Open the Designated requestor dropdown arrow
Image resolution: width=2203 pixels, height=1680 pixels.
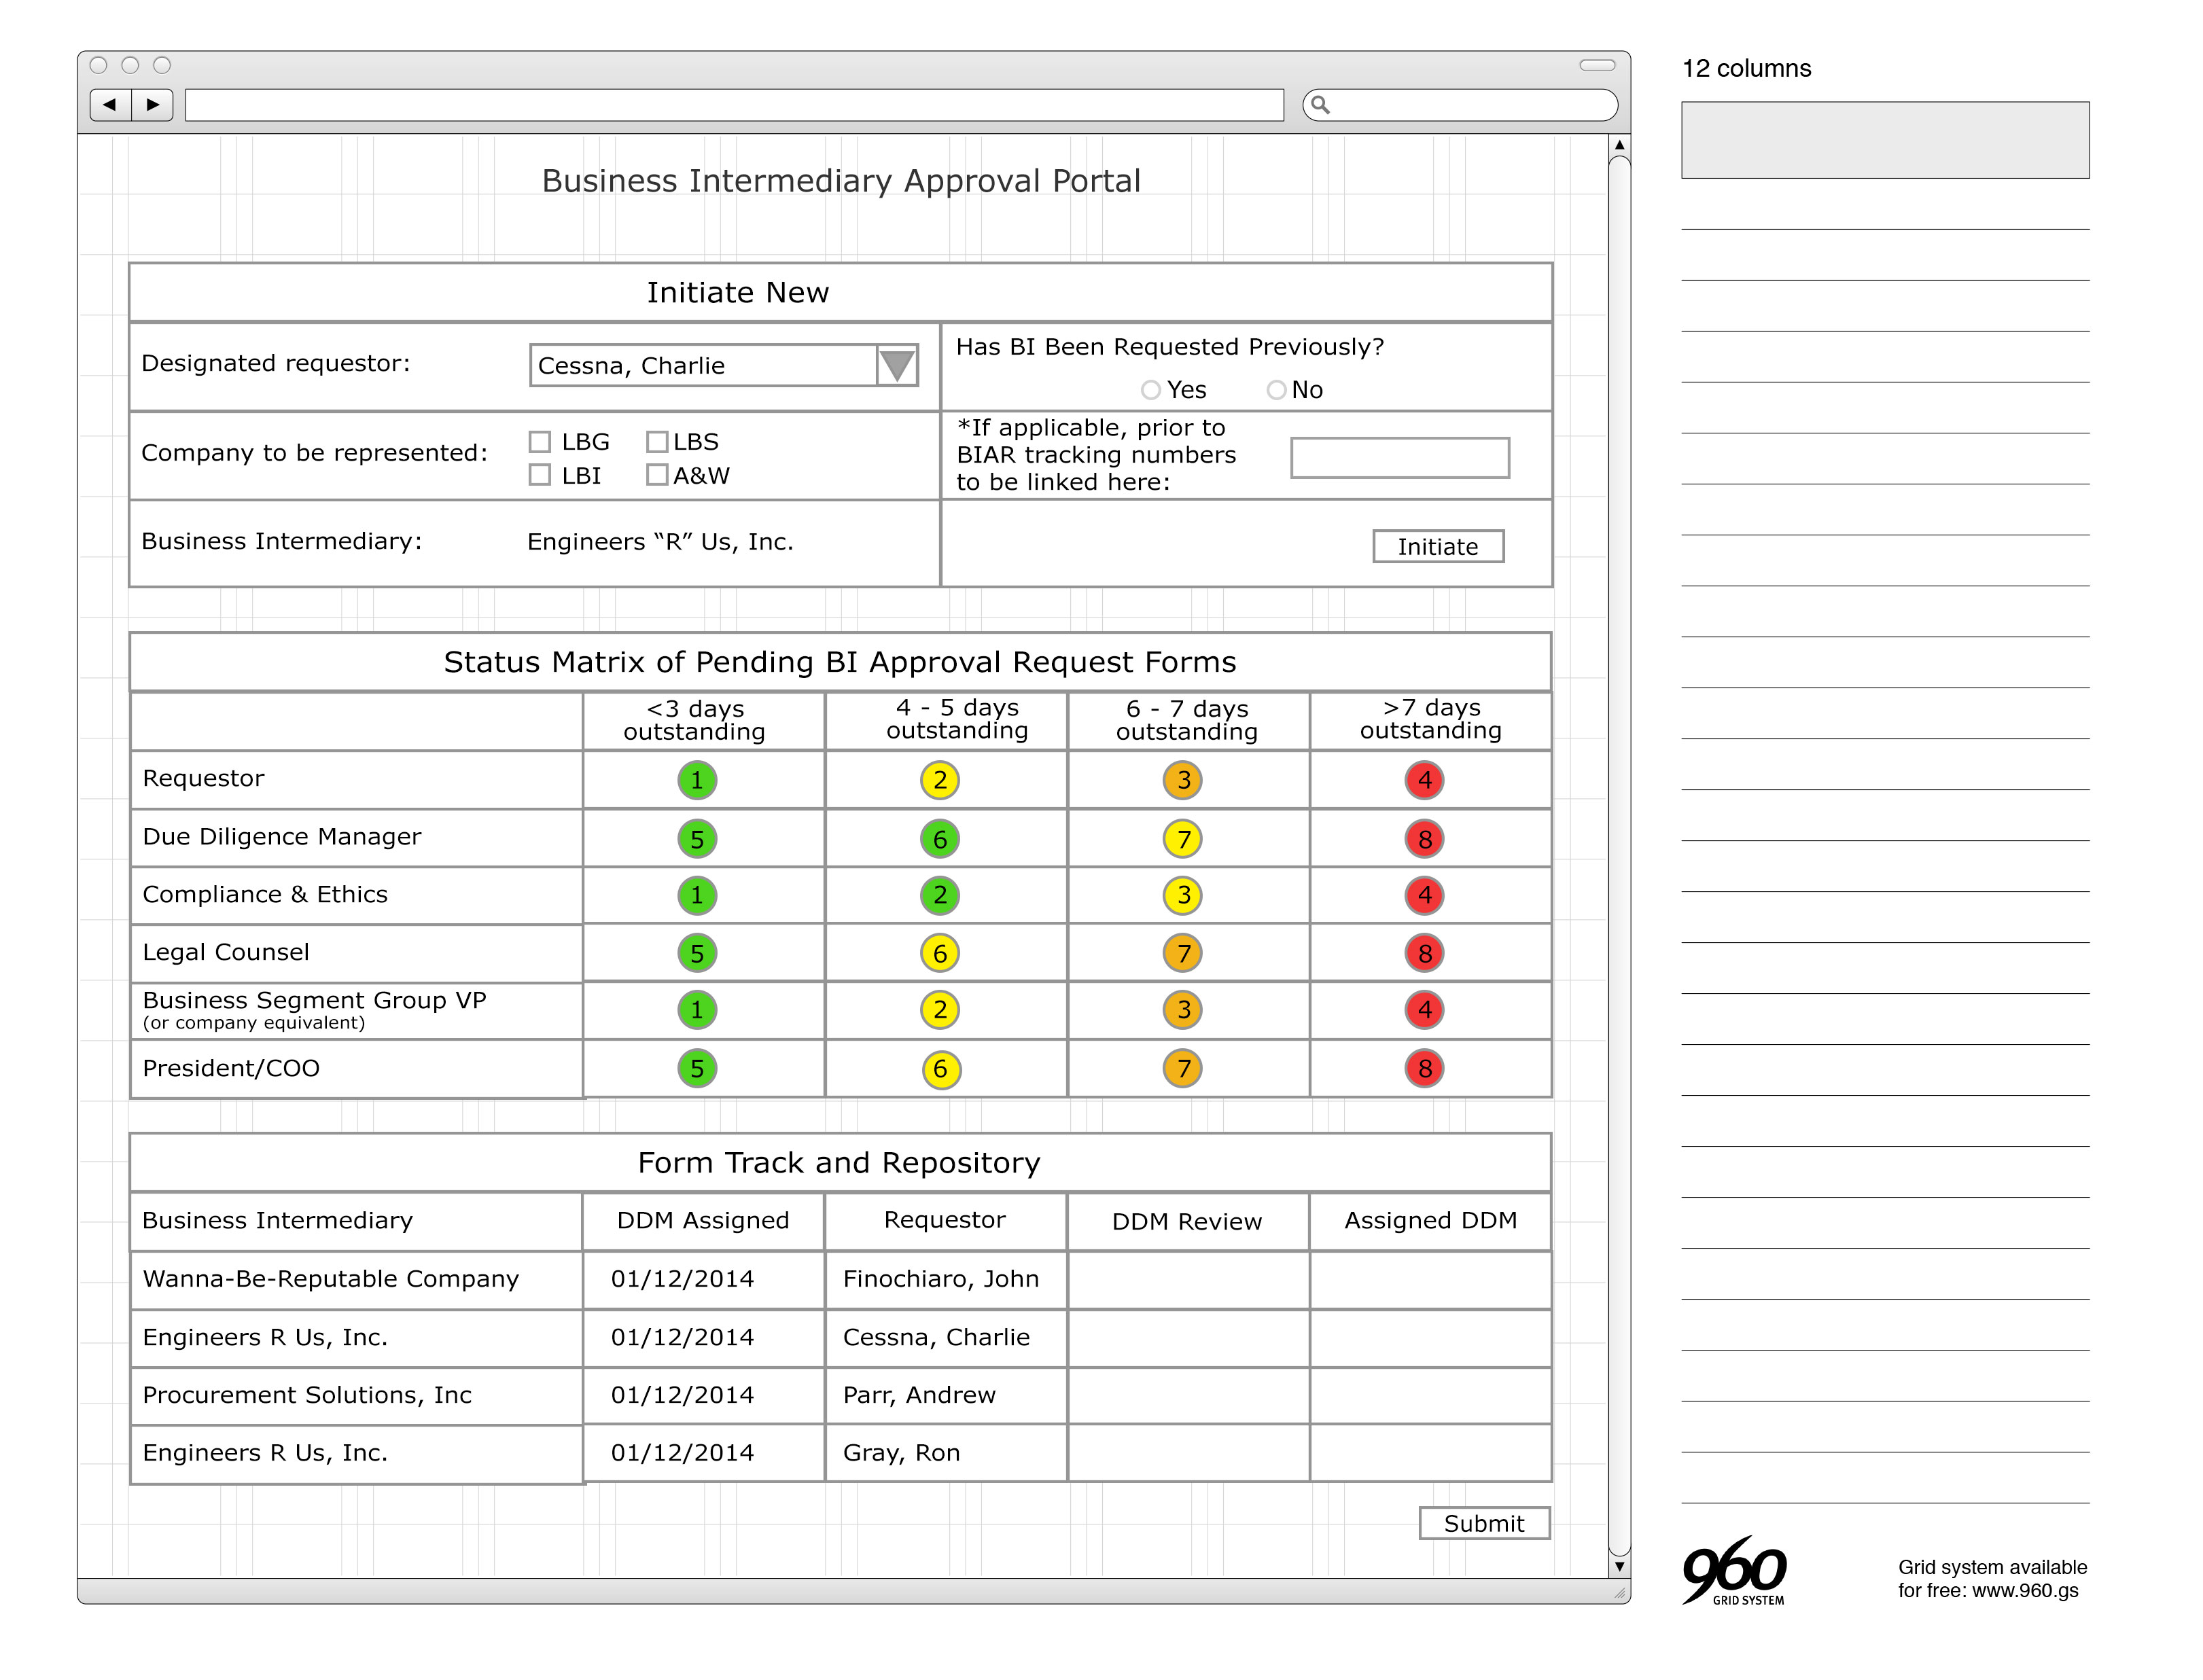point(897,365)
